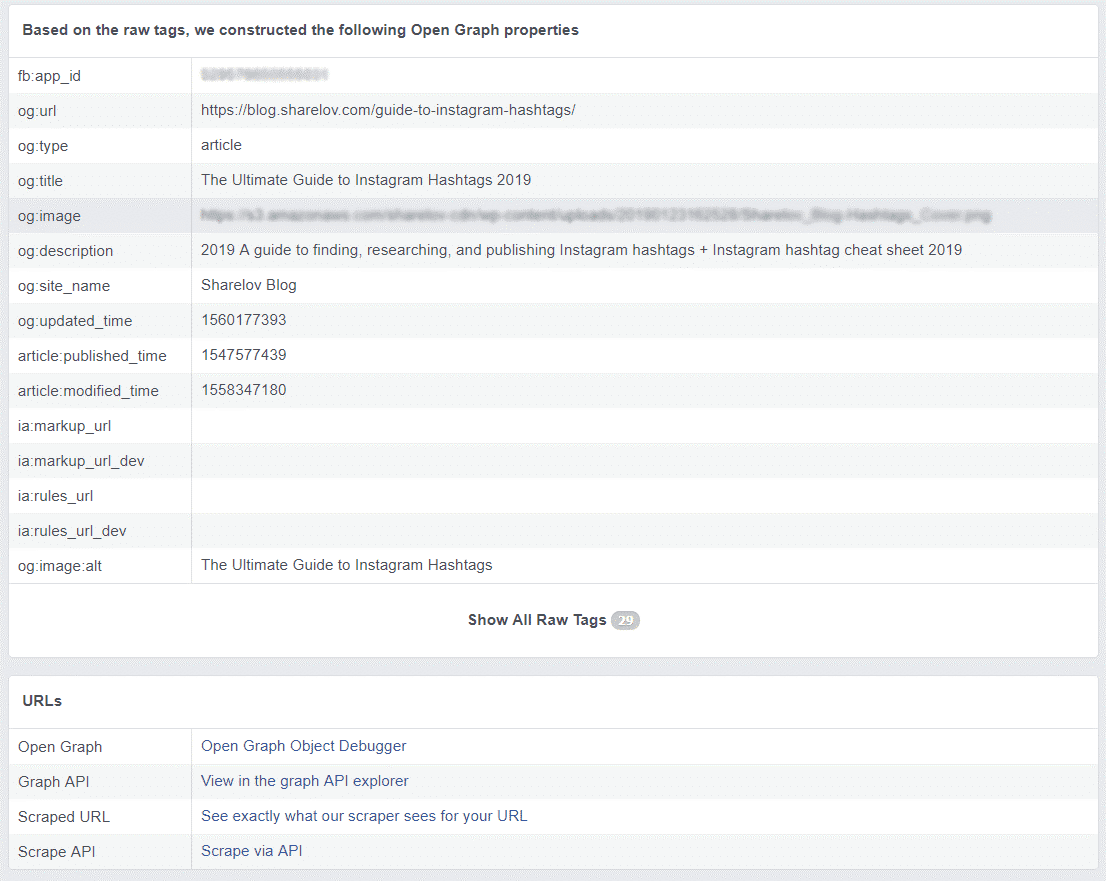
Task: Click the og:image property label
Action: point(49,216)
